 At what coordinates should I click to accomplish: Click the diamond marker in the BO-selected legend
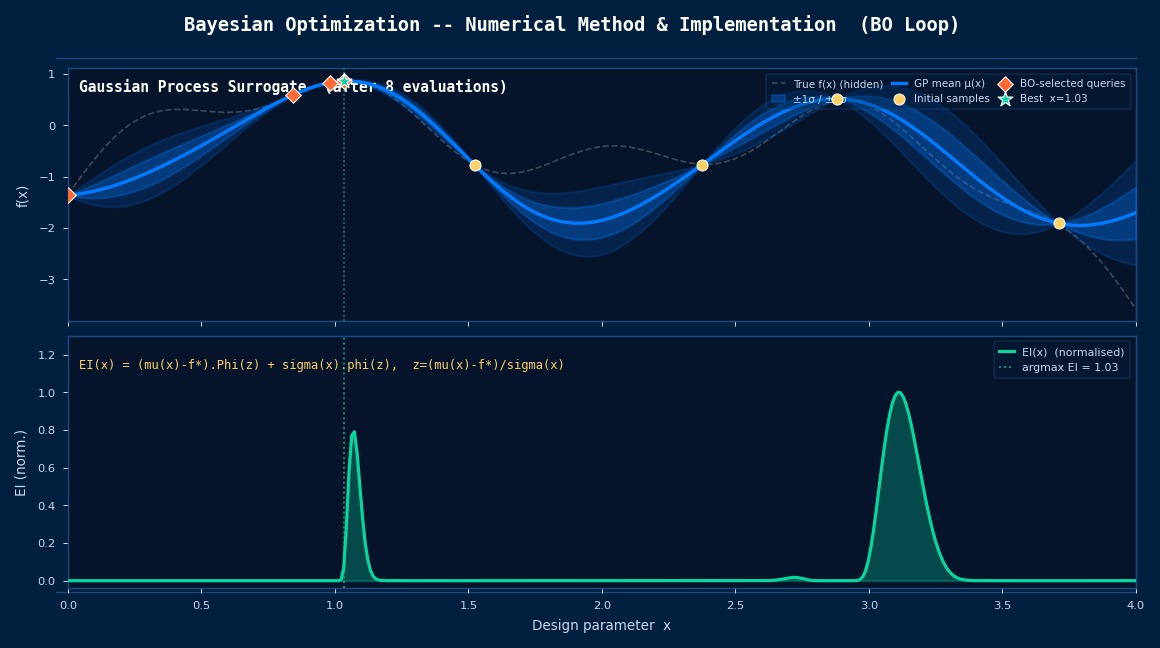(x=1004, y=84)
